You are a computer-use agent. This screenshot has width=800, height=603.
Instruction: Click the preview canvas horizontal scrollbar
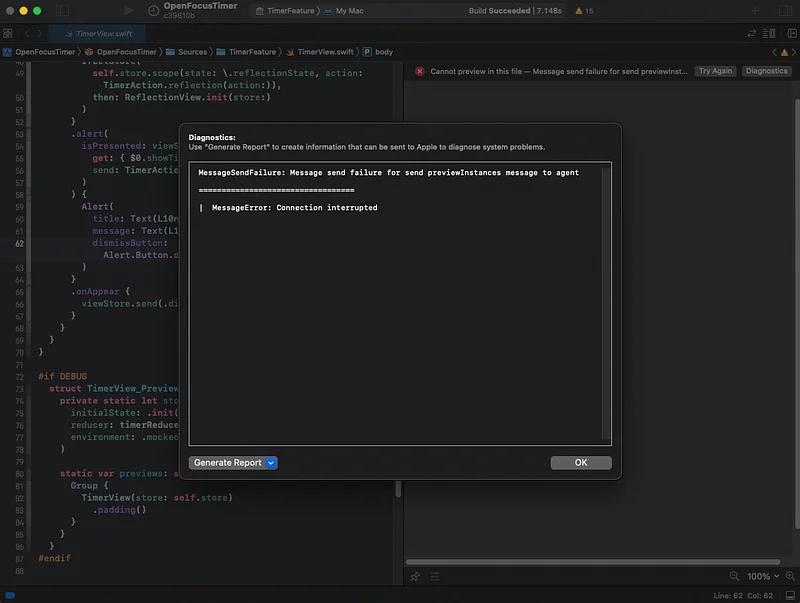click(600, 560)
